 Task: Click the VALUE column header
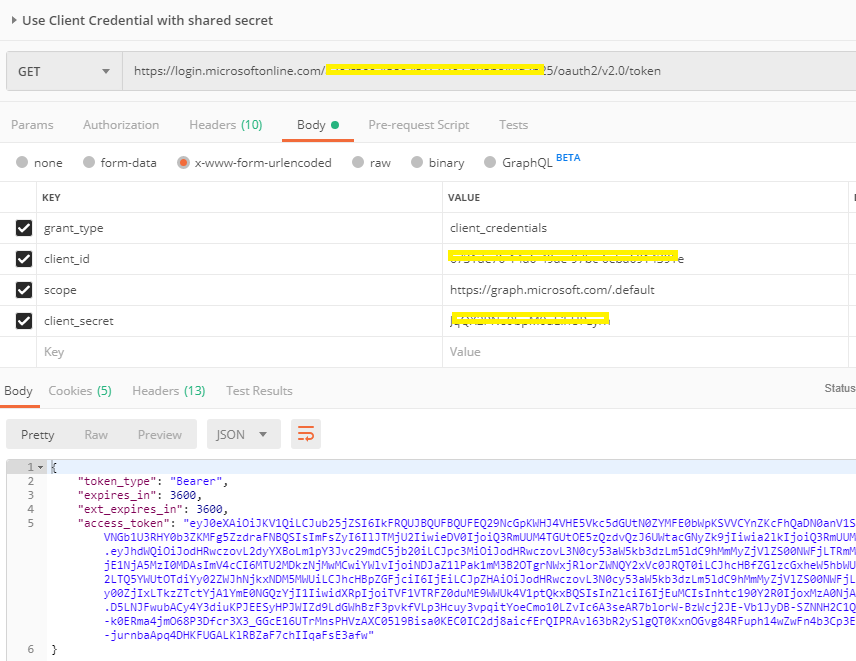464,198
